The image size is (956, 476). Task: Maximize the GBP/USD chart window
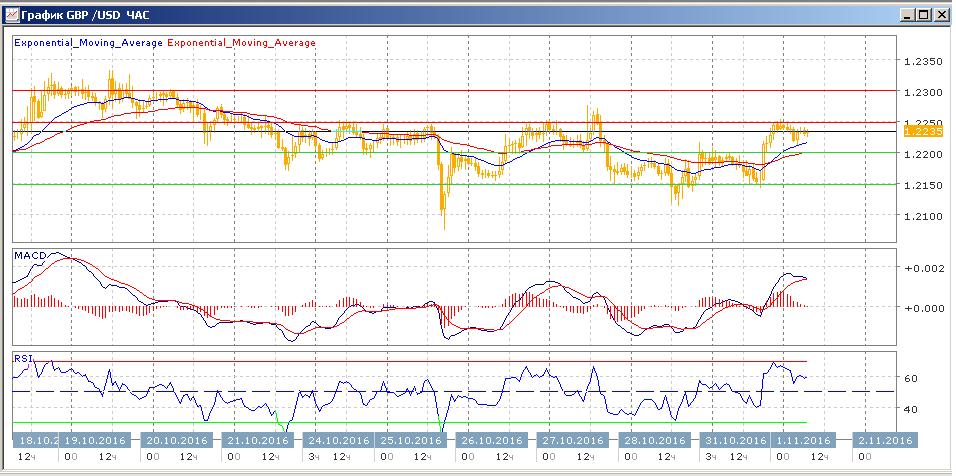pyautogui.click(x=923, y=14)
